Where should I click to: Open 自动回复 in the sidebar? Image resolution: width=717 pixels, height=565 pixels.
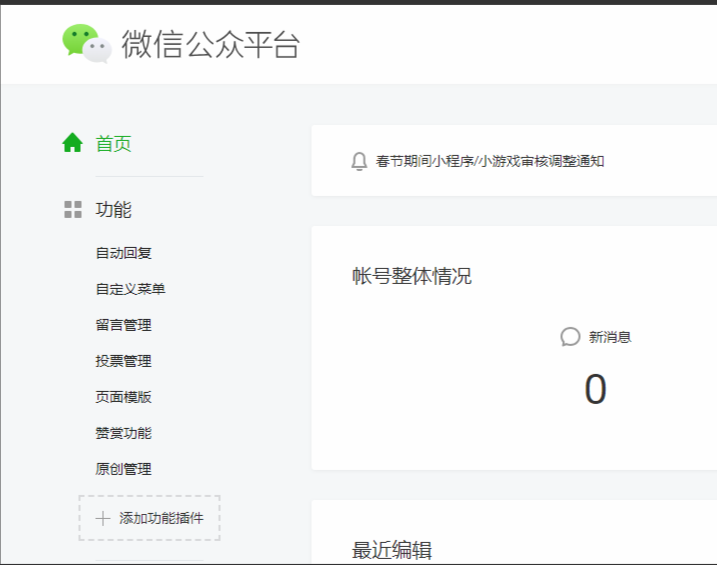click(123, 253)
